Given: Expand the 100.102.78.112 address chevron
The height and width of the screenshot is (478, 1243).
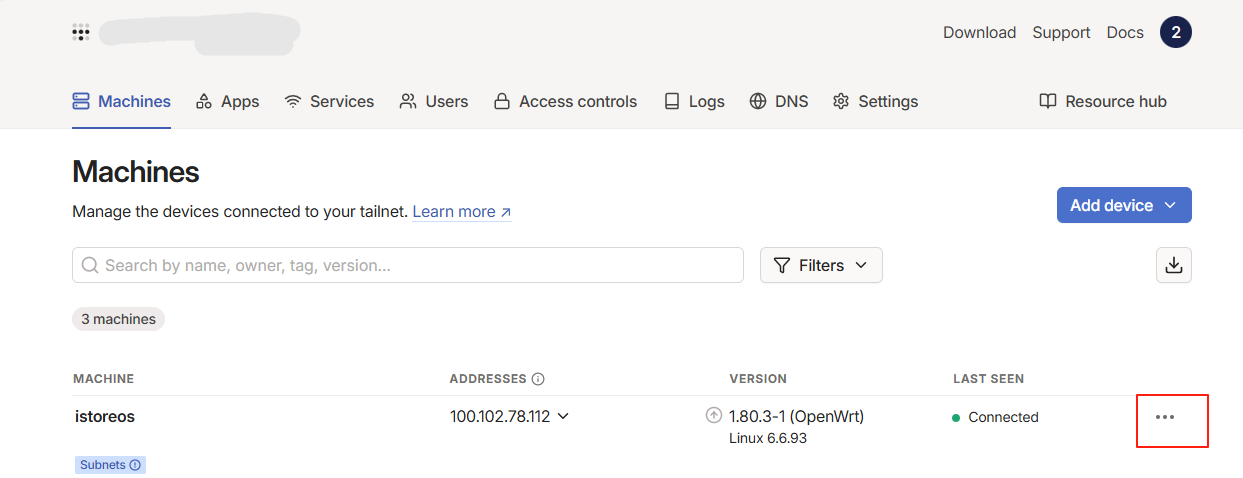Looking at the screenshot, I should pyautogui.click(x=563, y=416).
